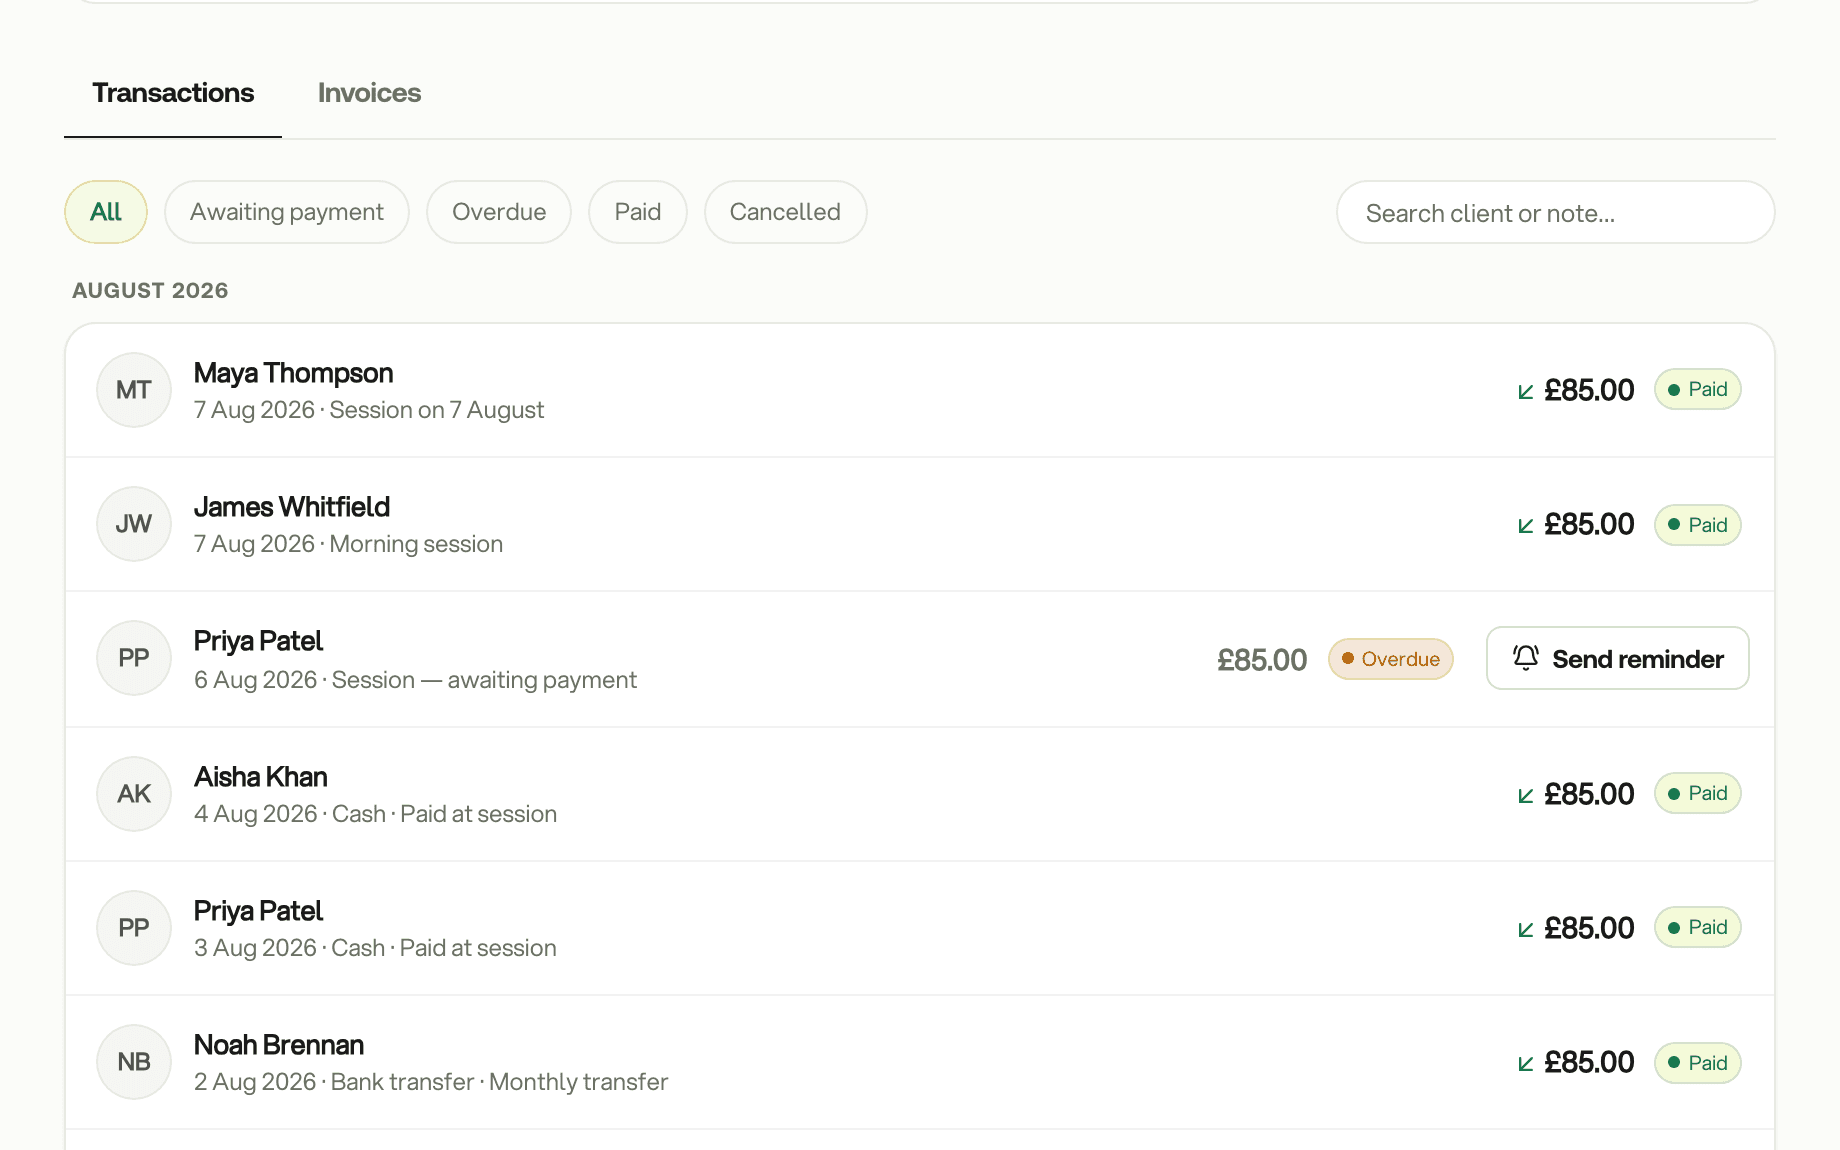
Task: Select the All filter chip
Action: pyautogui.click(x=106, y=212)
